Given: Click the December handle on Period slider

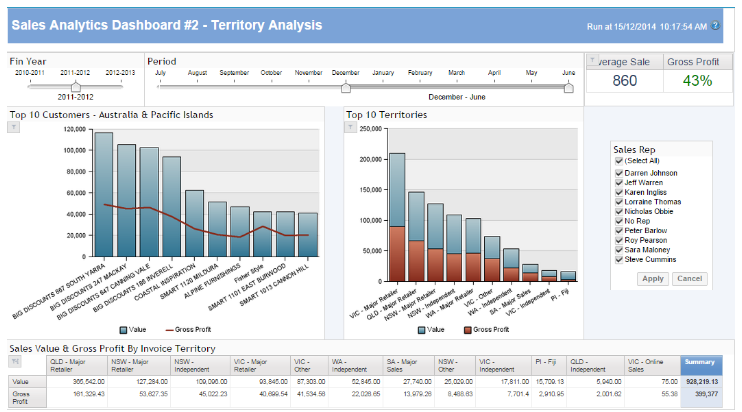Looking at the screenshot, I should pyautogui.click(x=346, y=88).
